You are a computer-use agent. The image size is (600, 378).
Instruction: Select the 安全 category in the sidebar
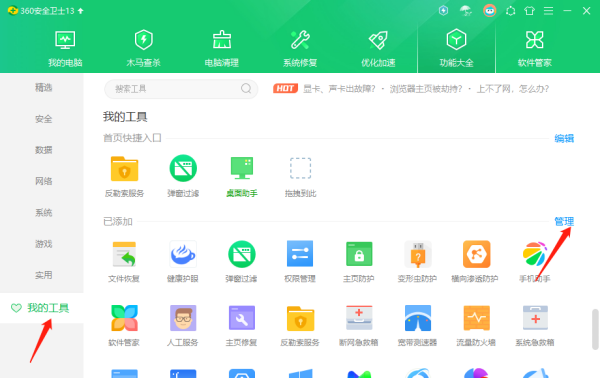[43, 119]
